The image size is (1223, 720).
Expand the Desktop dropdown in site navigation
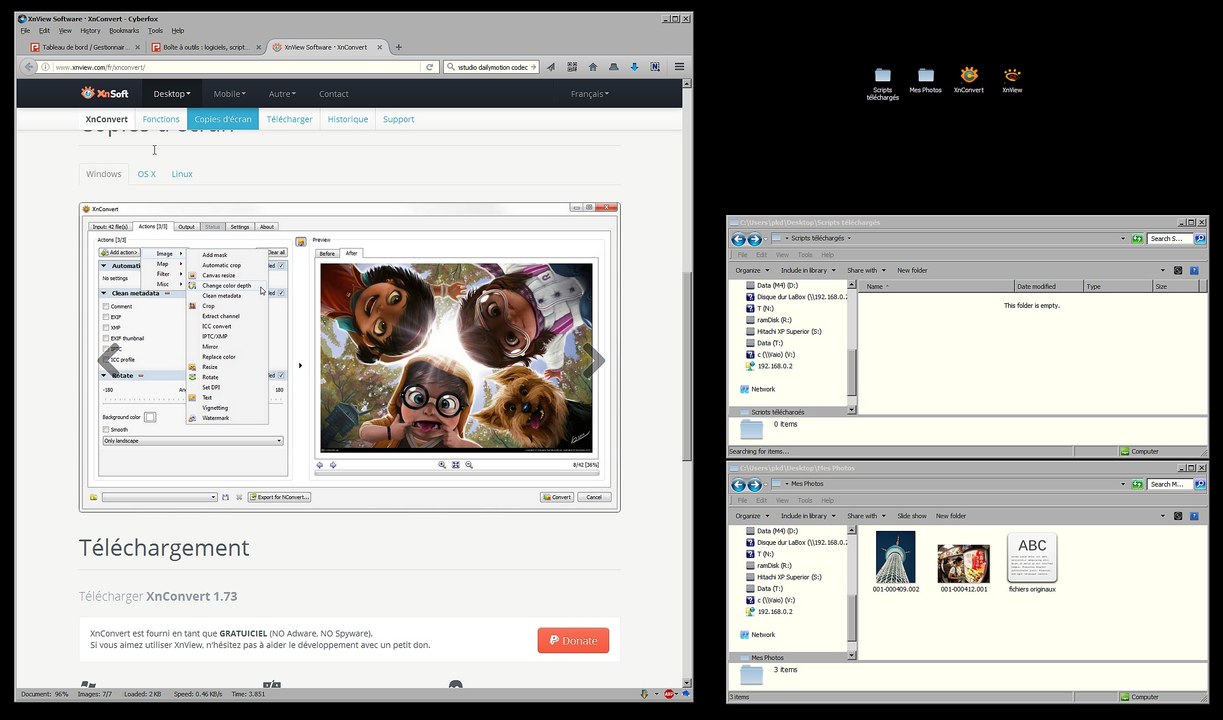pos(171,94)
